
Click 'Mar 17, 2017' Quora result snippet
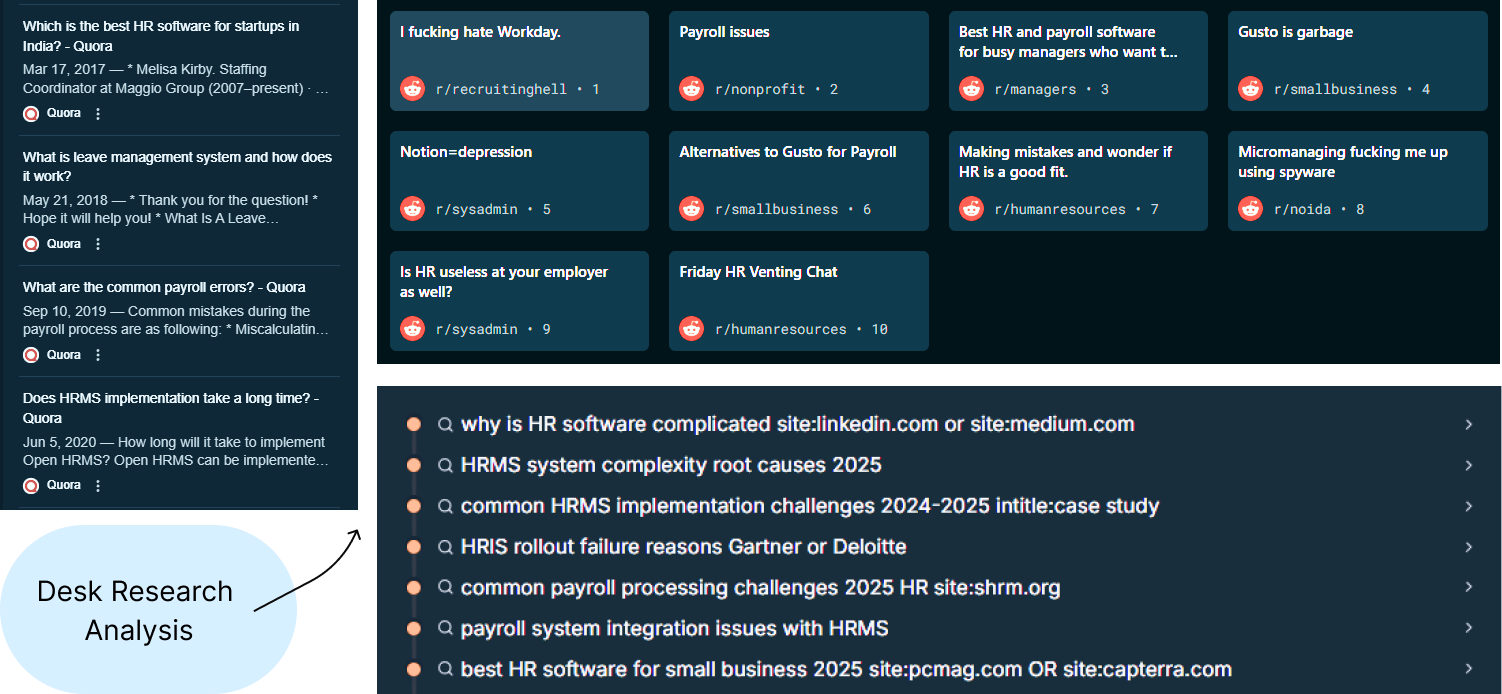[176, 78]
